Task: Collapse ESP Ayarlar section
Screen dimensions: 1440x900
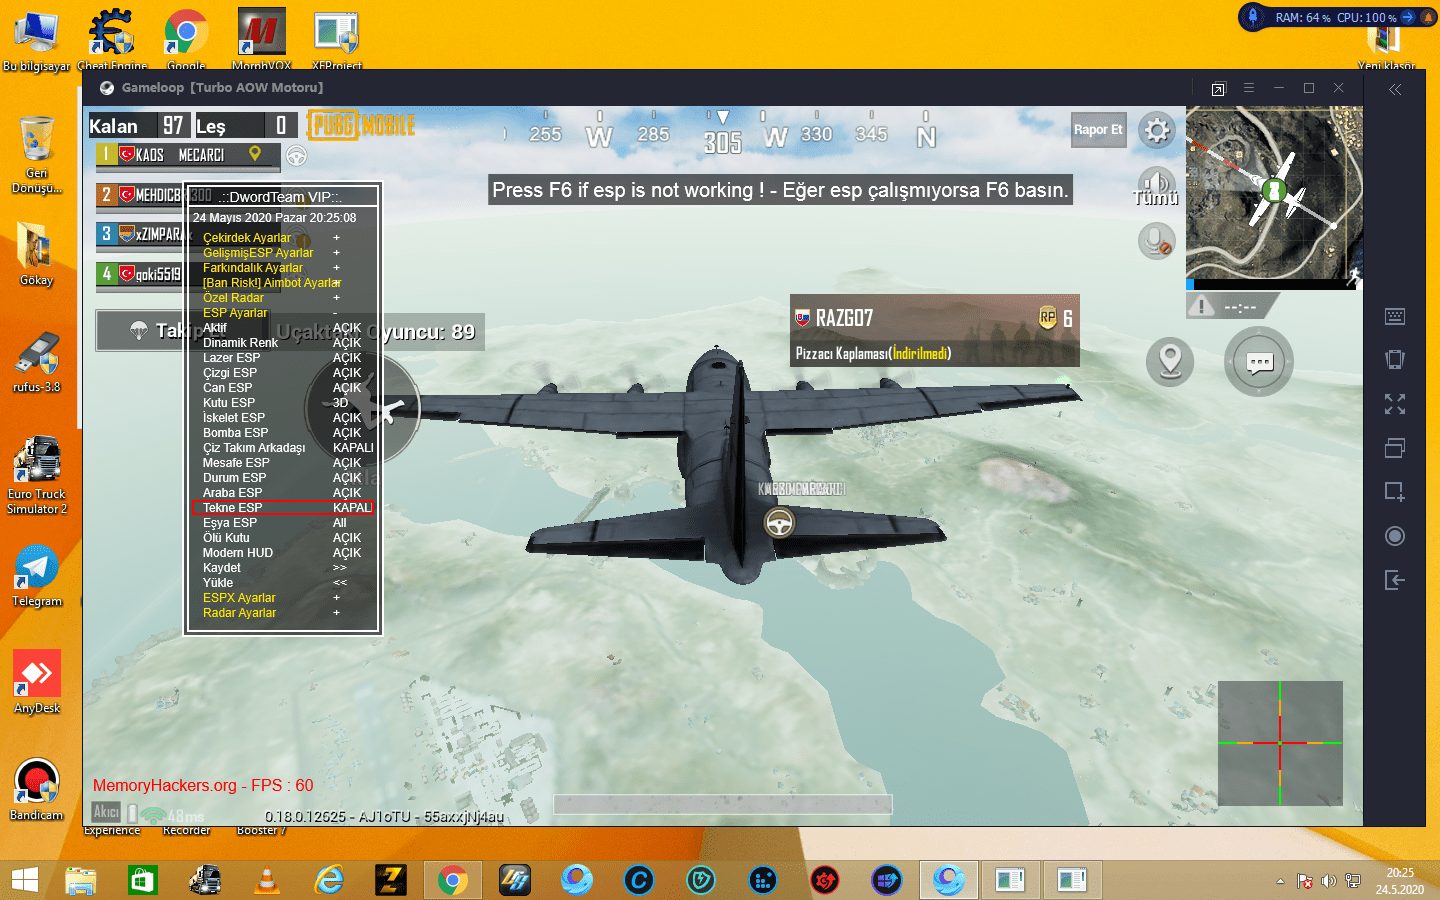Action: coord(283,313)
